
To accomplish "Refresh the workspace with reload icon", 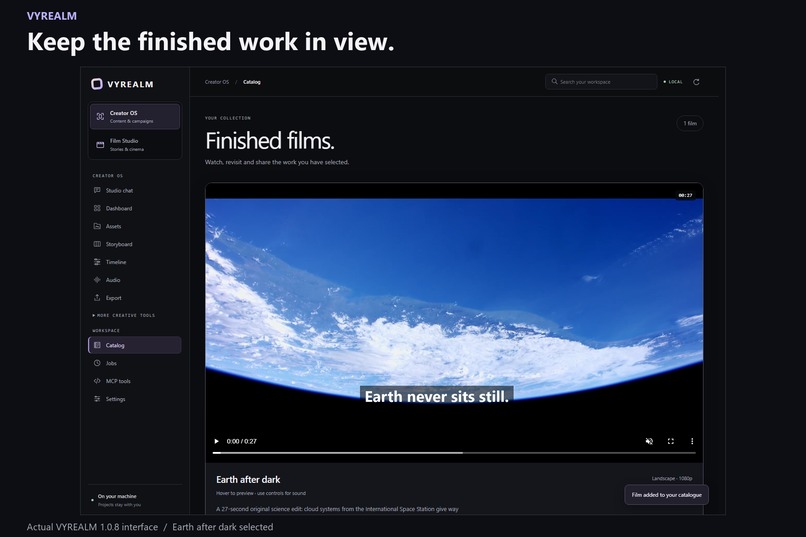I will coord(697,82).
